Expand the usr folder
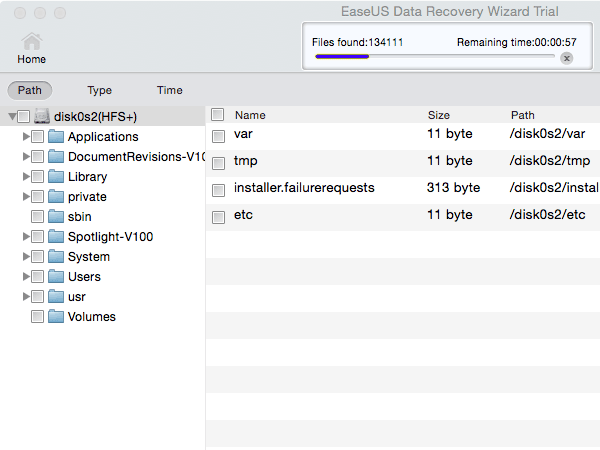 pyautogui.click(x=26, y=297)
